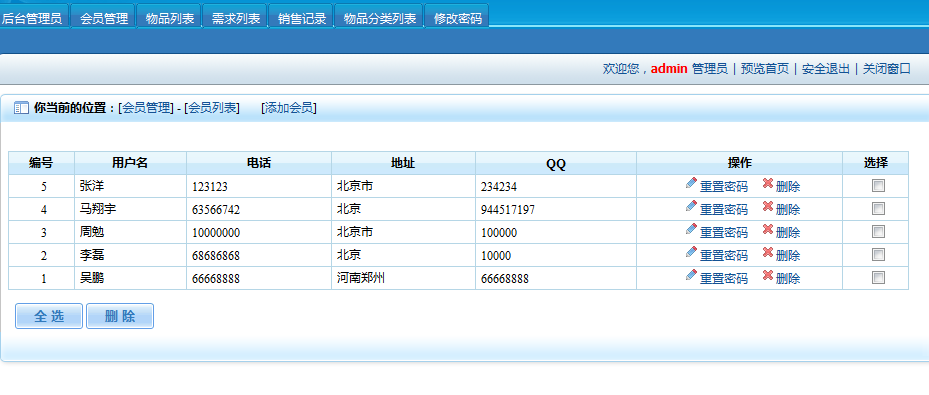Click the username 张洋
This screenshot has height=395, width=929.
point(92,186)
